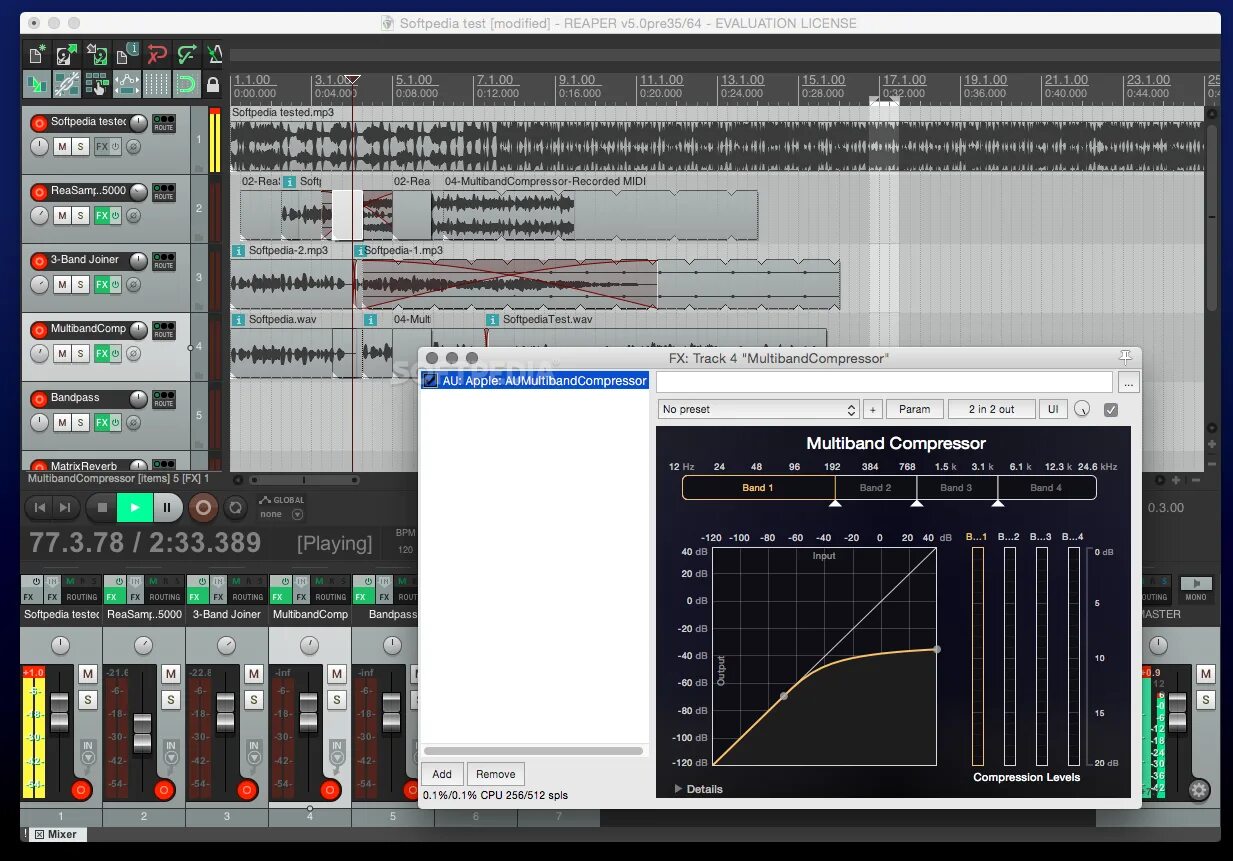Viewport: 1233px width, 861px height.
Task: Open input menu on mixer channel 3
Action: click(x=254, y=751)
